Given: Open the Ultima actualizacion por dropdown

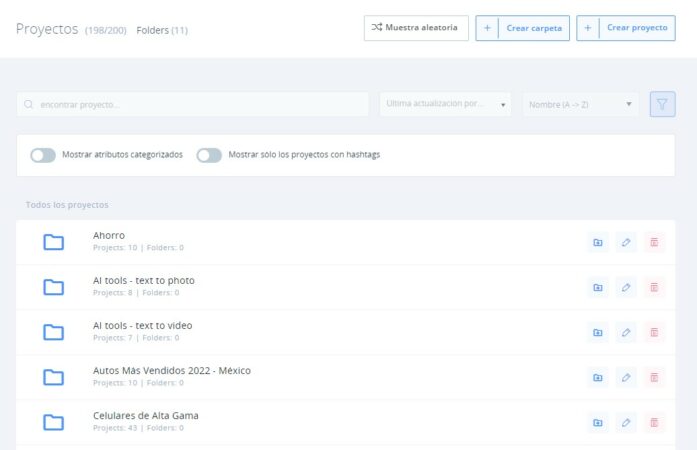Looking at the screenshot, I should click(445, 104).
